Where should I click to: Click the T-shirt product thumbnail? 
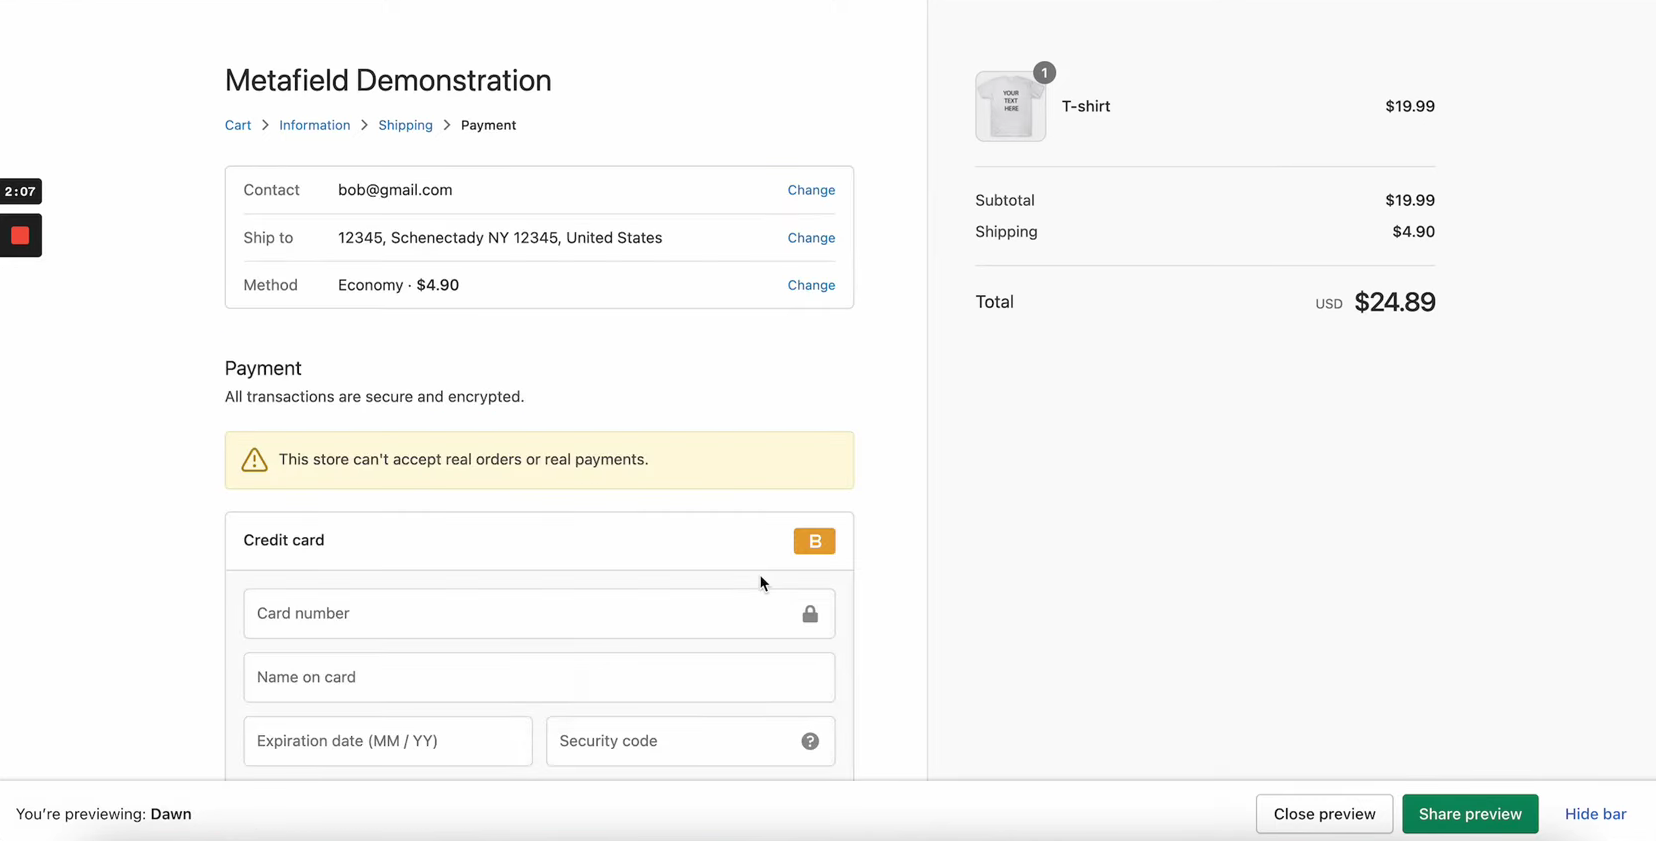tap(1010, 106)
